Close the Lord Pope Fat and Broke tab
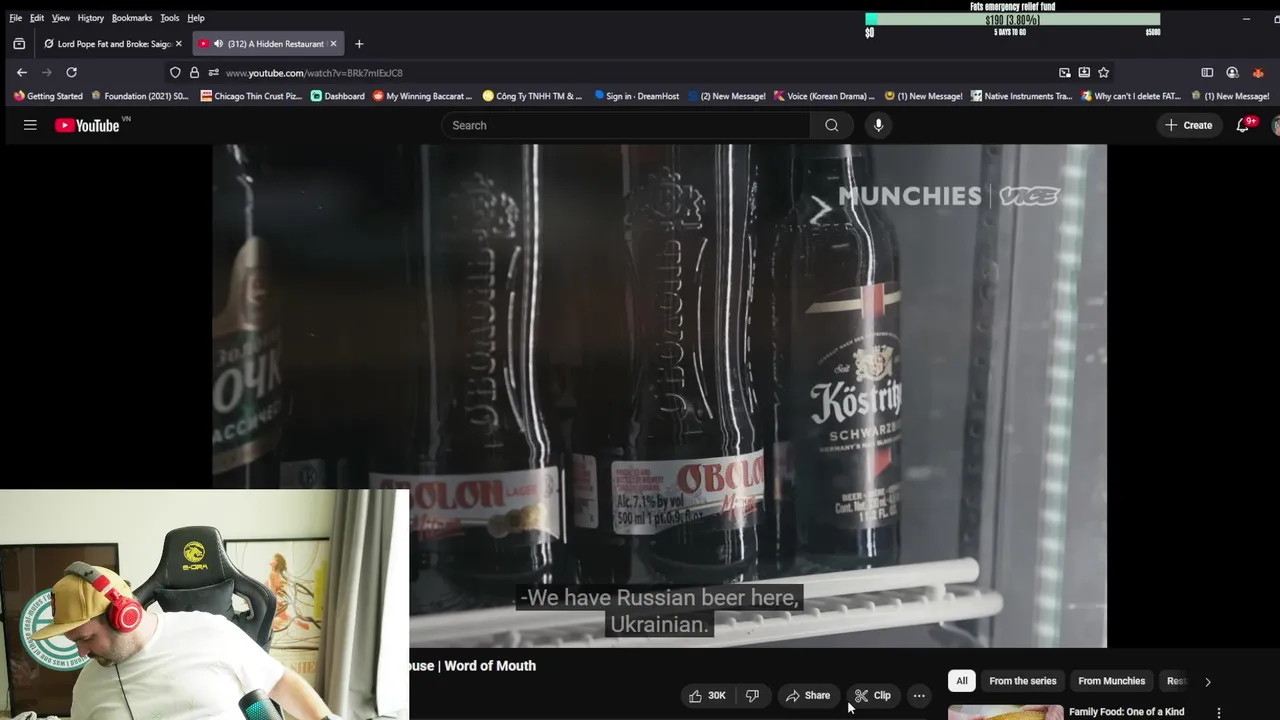 (x=179, y=44)
